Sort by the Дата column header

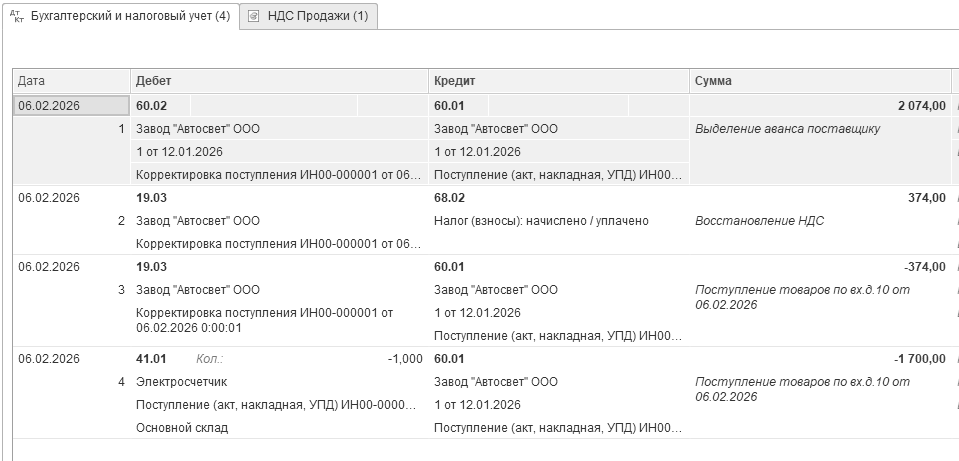tap(70, 81)
